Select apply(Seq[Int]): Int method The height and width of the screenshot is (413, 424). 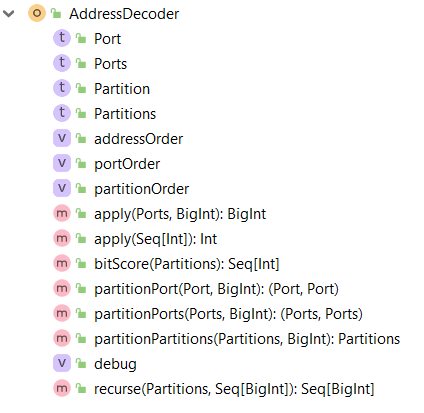click(155, 239)
